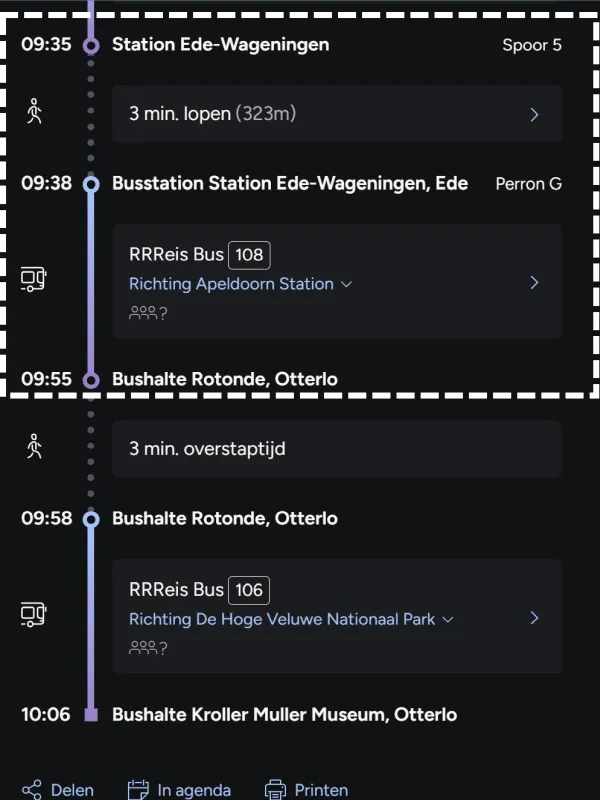
Task: Click the Bushalte Kroller Muller Museum destination
Action: click(284, 715)
